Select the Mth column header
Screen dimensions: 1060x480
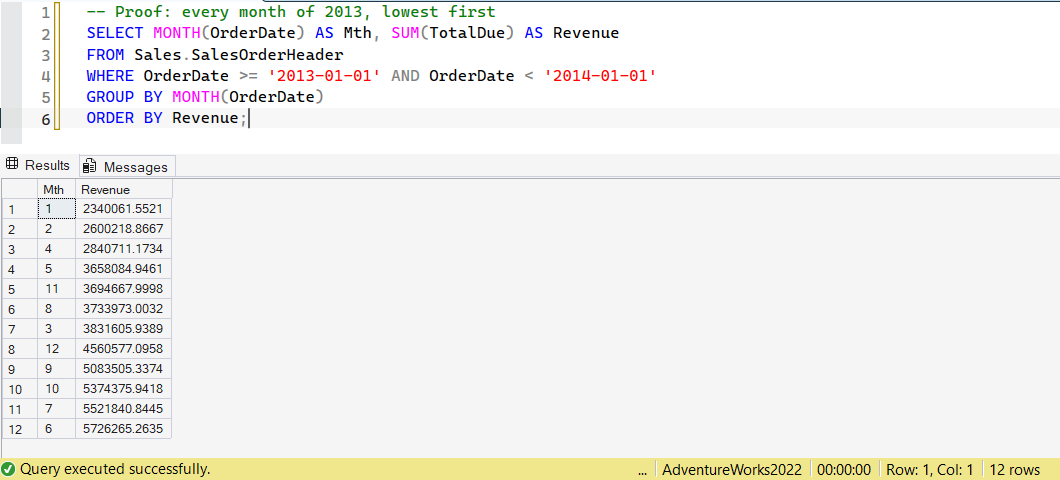point(56,189)
